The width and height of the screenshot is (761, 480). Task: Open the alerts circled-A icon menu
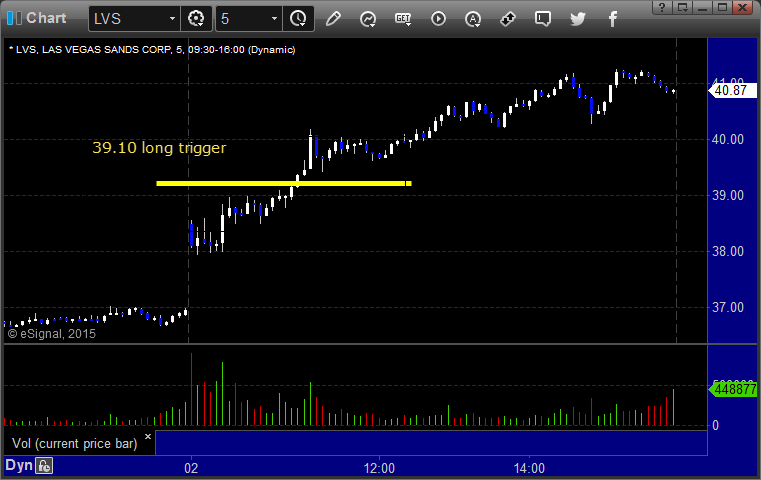[473, 19]
